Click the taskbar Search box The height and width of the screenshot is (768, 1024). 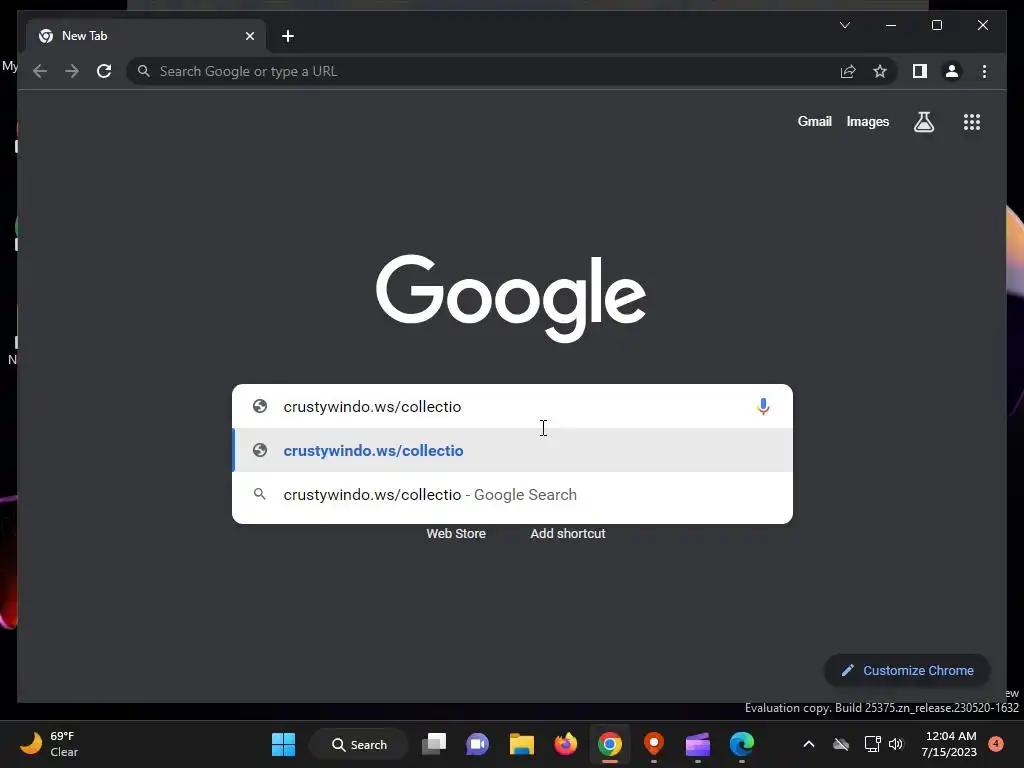tap(359, 744)
